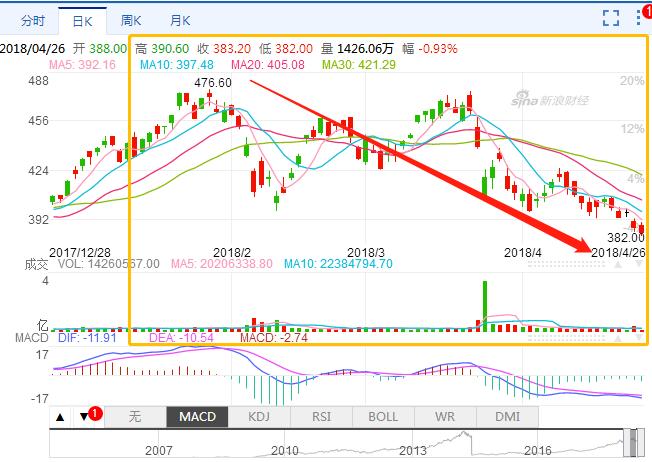This screenshot has width=652, height=462.
Task: Click the 488 price axis label
Action: tap(38, 81)
